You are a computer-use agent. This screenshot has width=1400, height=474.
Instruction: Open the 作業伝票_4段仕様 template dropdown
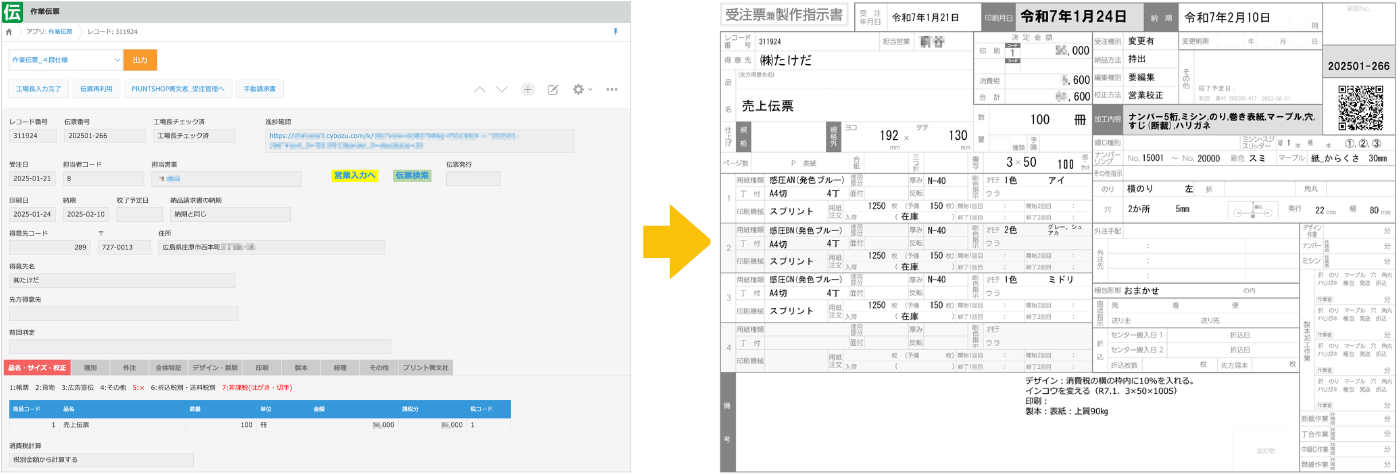click(x=65, y=60)
